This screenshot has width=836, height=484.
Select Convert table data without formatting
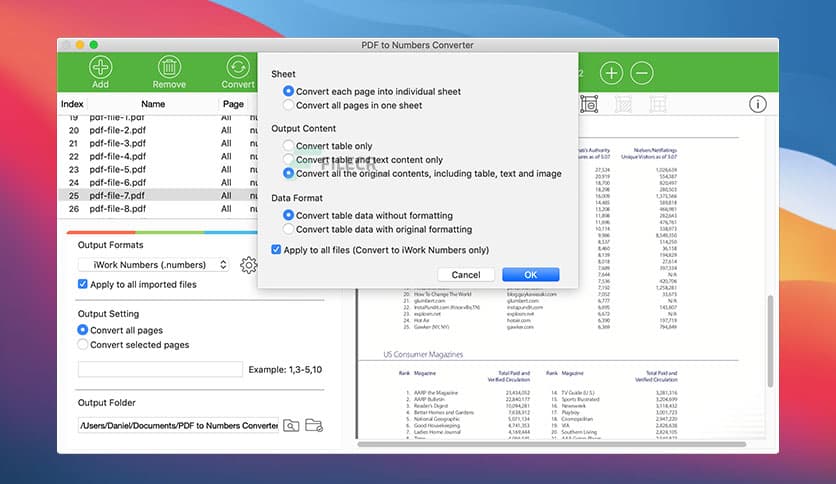coord(288,215)
